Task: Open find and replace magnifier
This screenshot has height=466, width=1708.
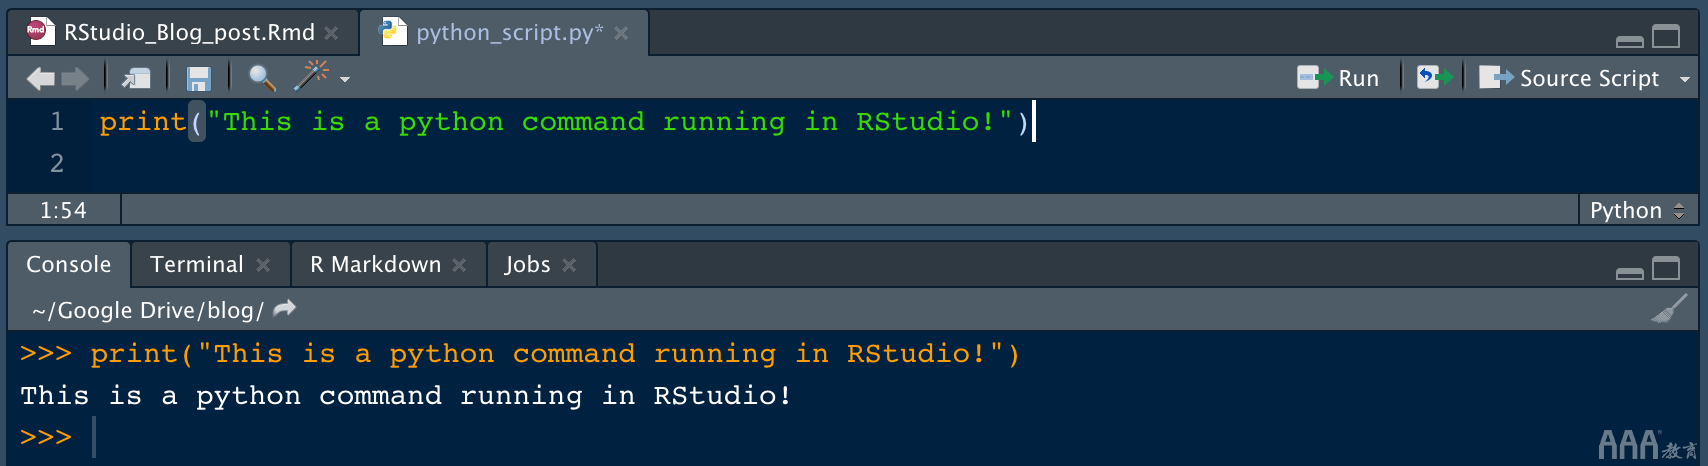Action: coord(262,78)
